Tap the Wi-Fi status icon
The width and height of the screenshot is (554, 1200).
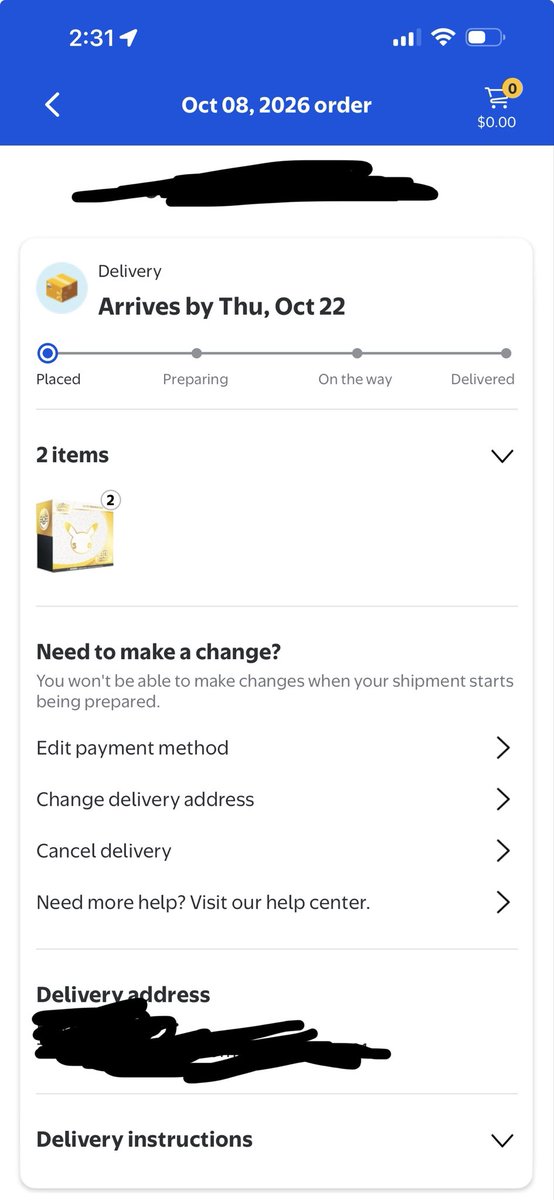[x=442, y=38]
